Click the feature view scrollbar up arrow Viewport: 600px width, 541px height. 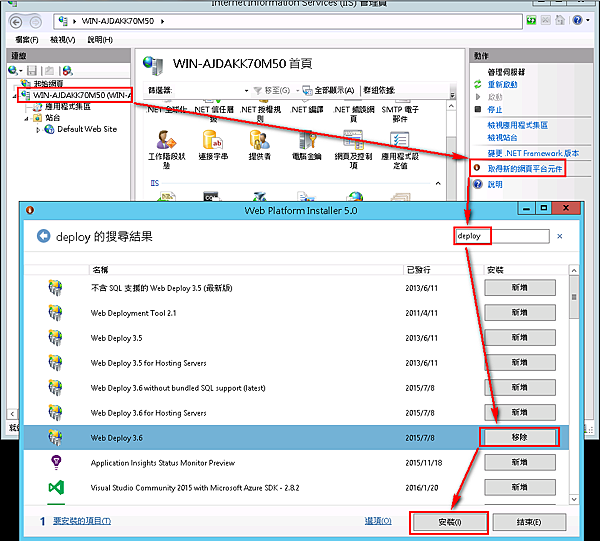click(x=452, y=106)
